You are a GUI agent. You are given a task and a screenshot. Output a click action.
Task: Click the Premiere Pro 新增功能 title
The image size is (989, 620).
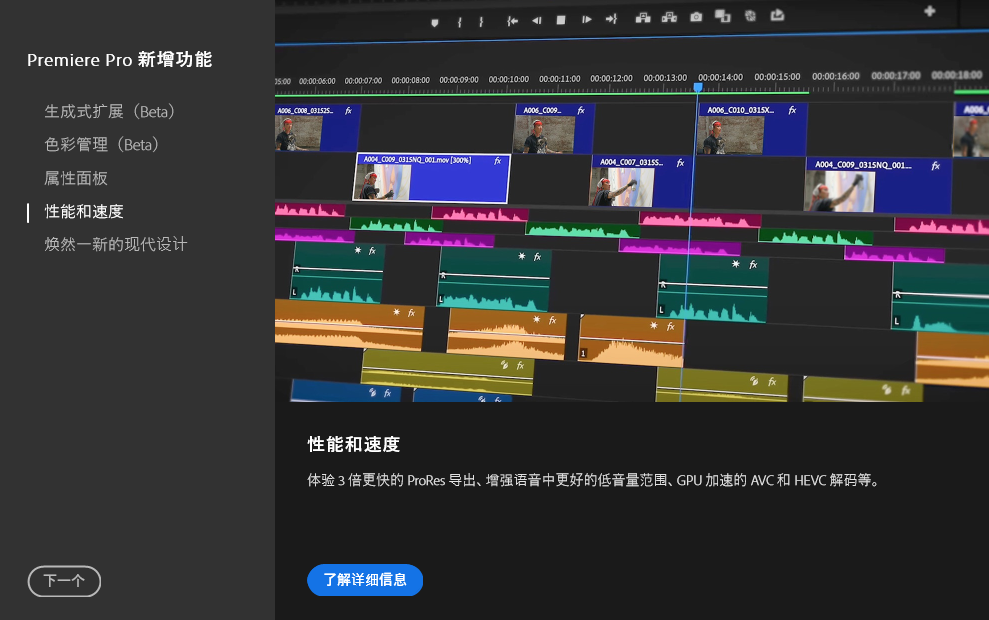coord(119,60)
